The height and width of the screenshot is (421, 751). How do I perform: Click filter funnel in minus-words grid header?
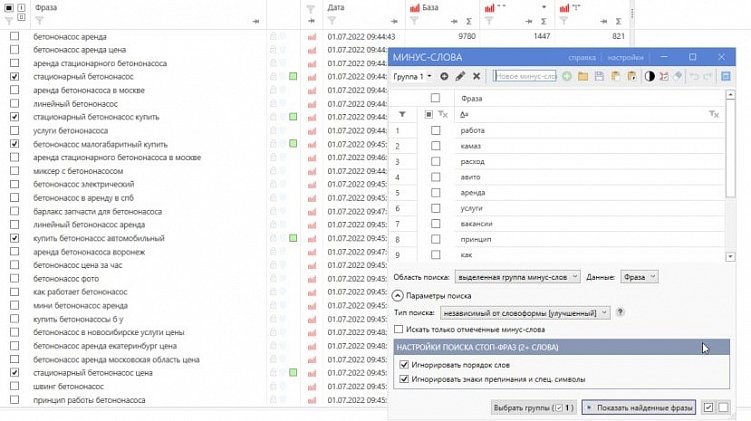(402, 114)
